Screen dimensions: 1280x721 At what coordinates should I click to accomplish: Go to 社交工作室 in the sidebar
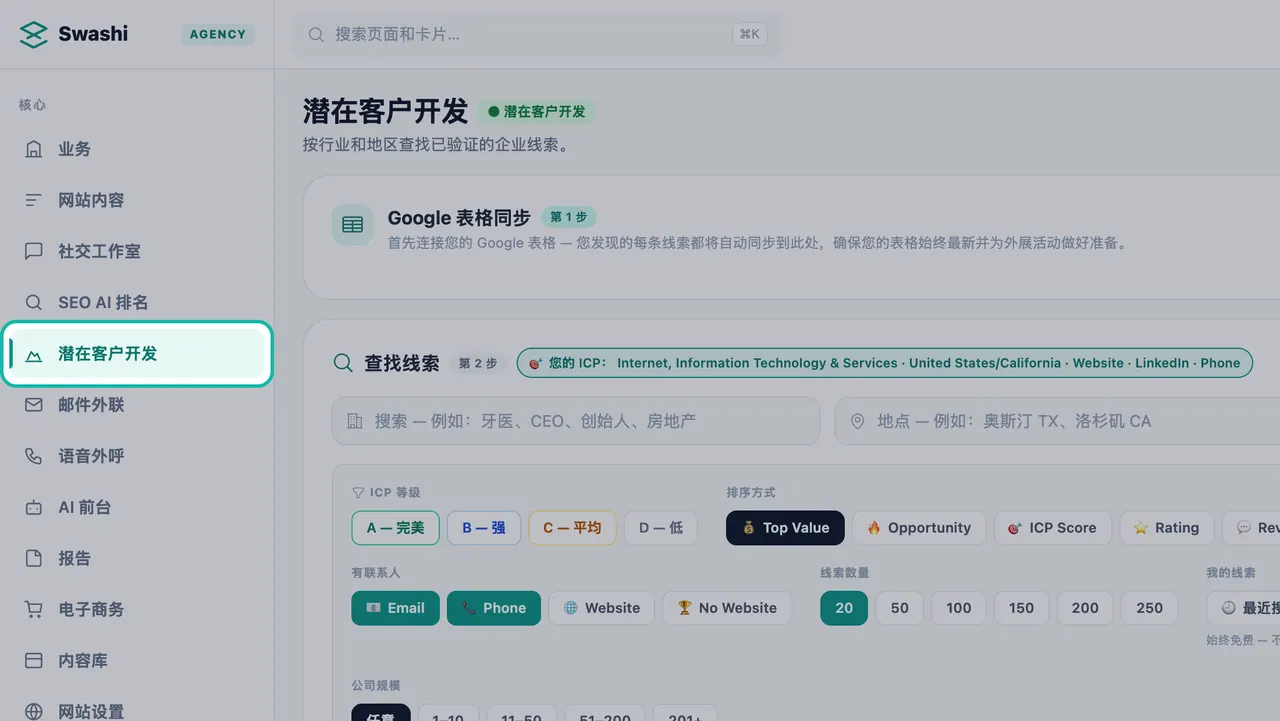point(137,251)
